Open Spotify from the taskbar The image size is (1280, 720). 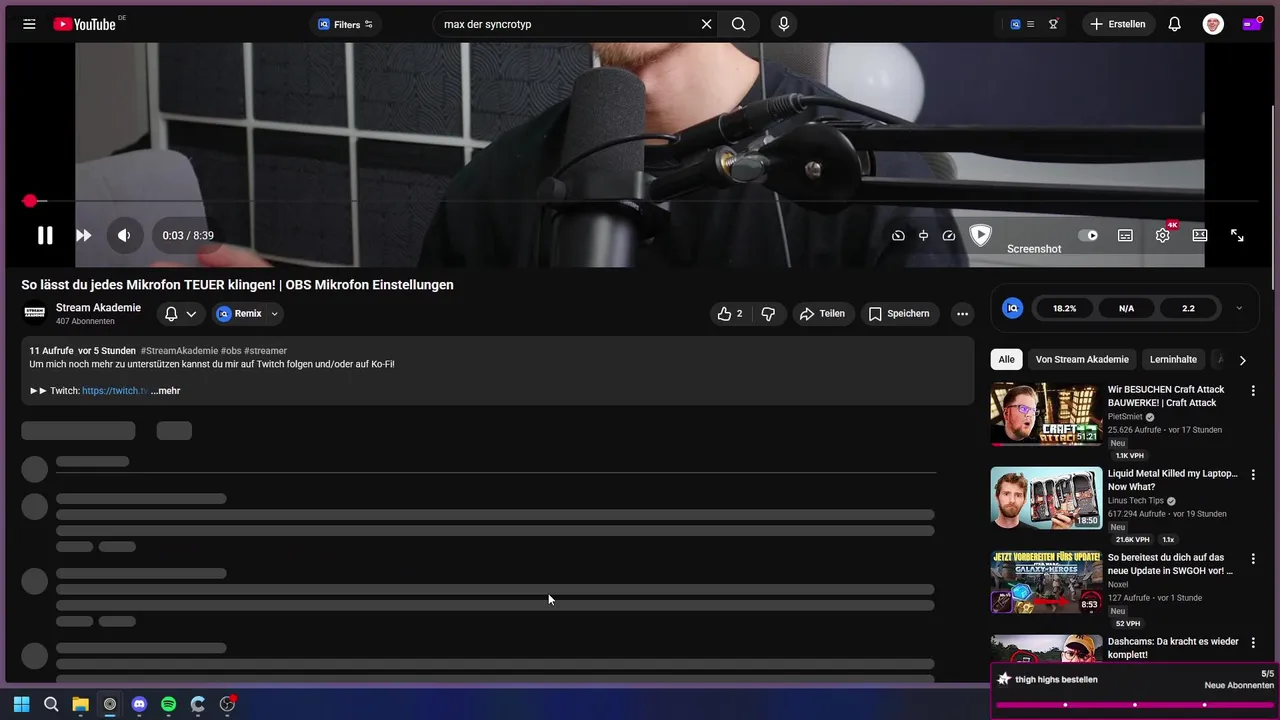coord(168,704)
